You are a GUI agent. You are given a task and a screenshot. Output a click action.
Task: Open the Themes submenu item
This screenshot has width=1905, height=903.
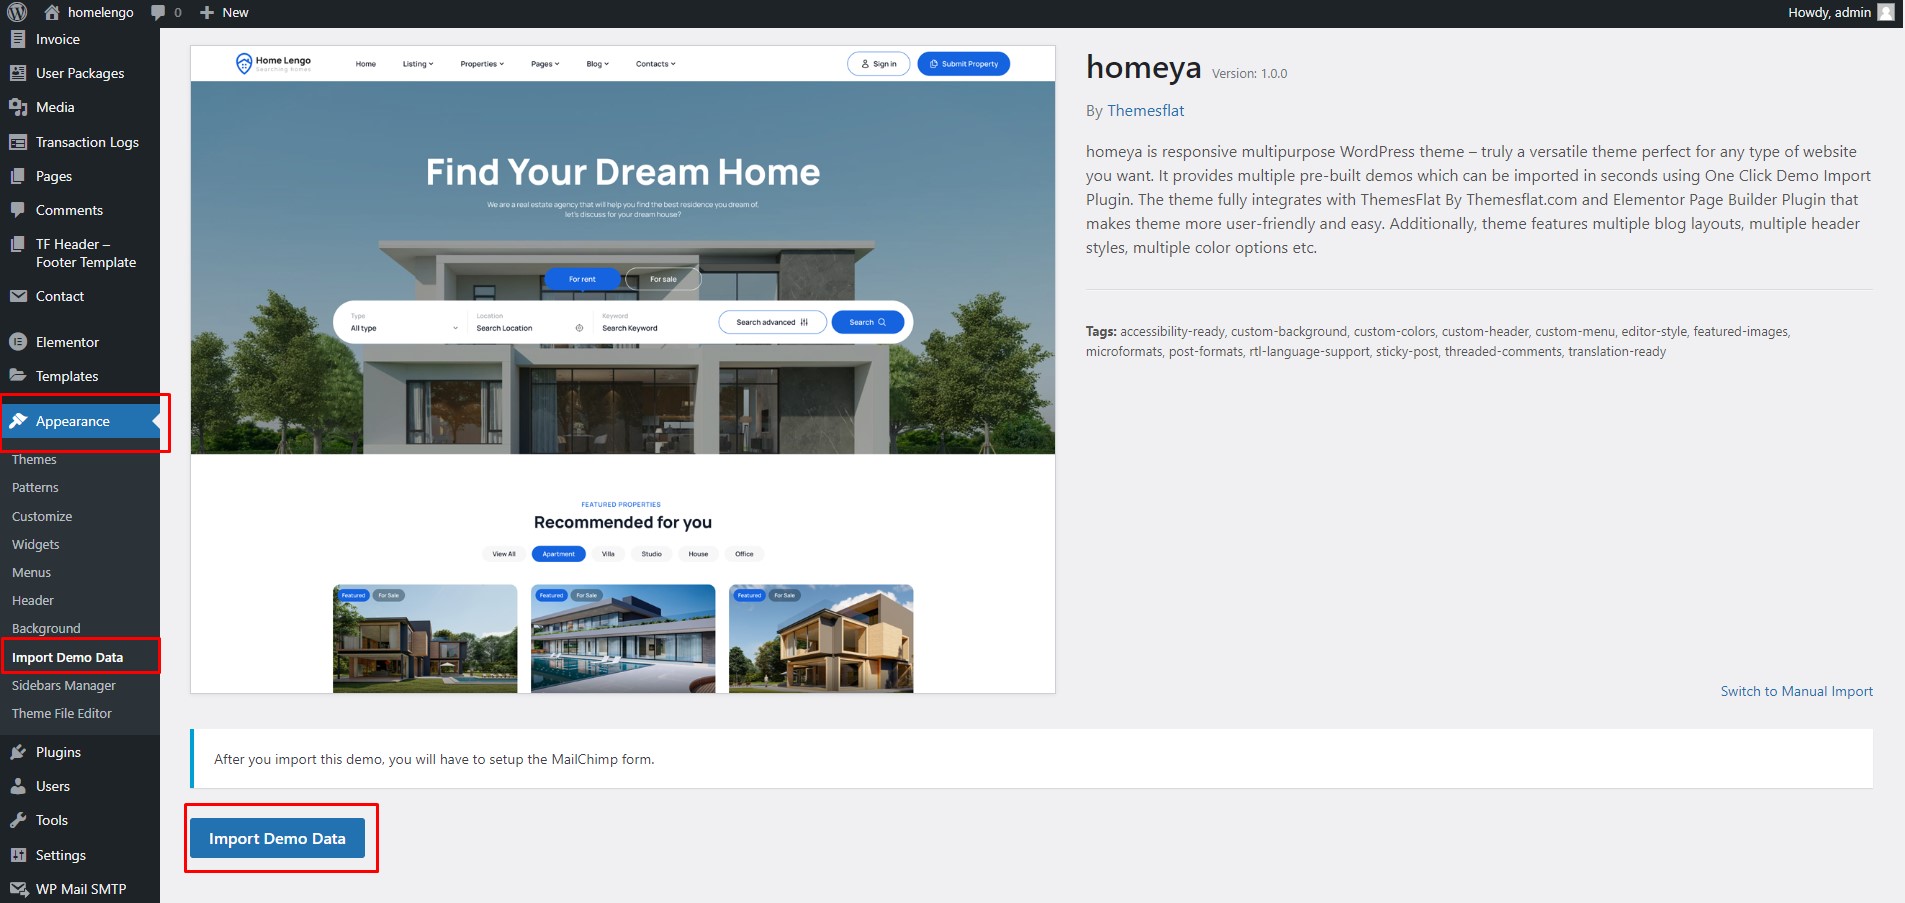34,460
